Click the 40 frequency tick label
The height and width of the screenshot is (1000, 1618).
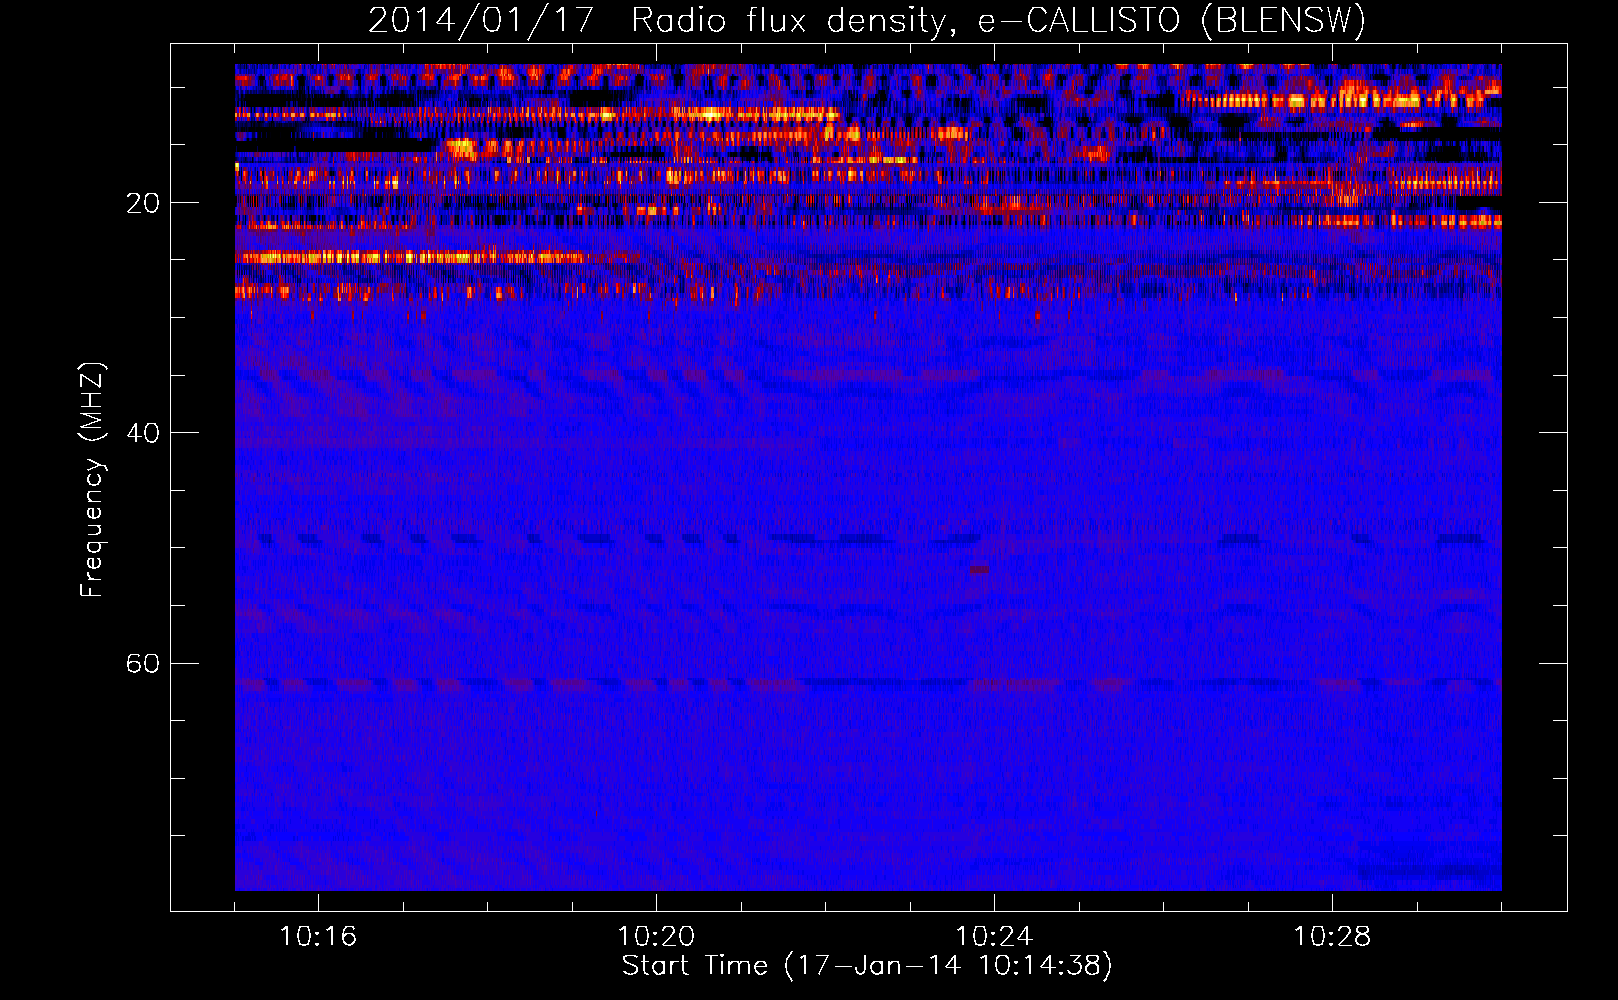(142, 433)
